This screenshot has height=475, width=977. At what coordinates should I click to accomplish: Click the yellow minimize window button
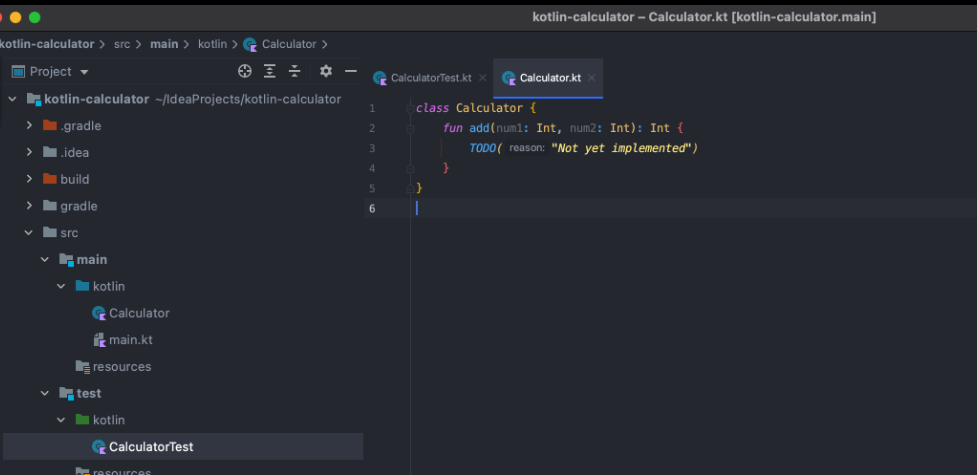tap(16, 17)
